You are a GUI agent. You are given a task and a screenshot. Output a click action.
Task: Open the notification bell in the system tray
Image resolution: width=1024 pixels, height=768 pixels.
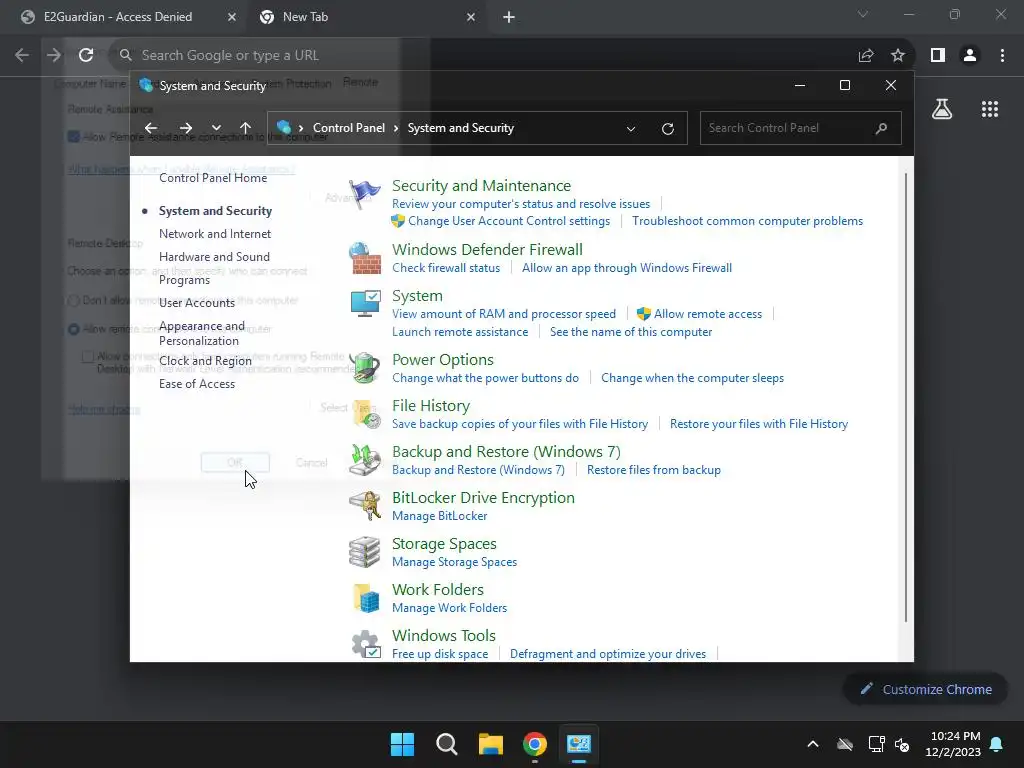tap(997, 744)
